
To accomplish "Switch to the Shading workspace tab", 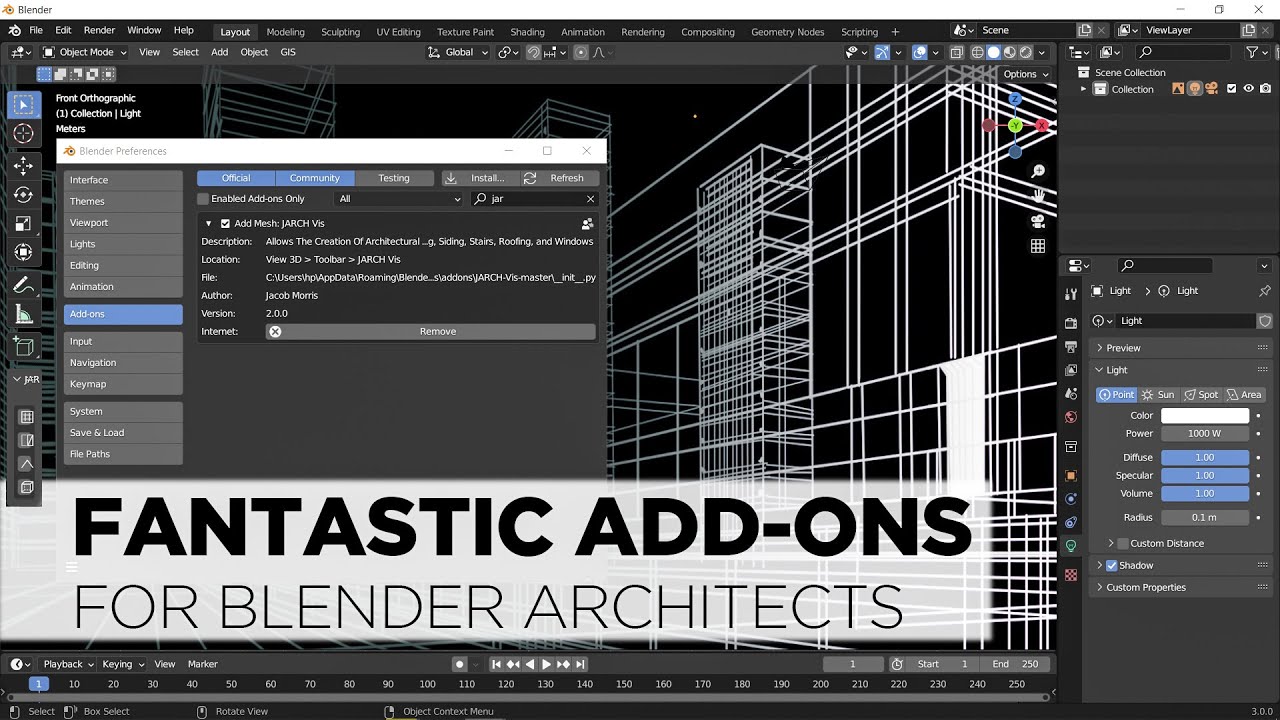I will coord(527,32).
